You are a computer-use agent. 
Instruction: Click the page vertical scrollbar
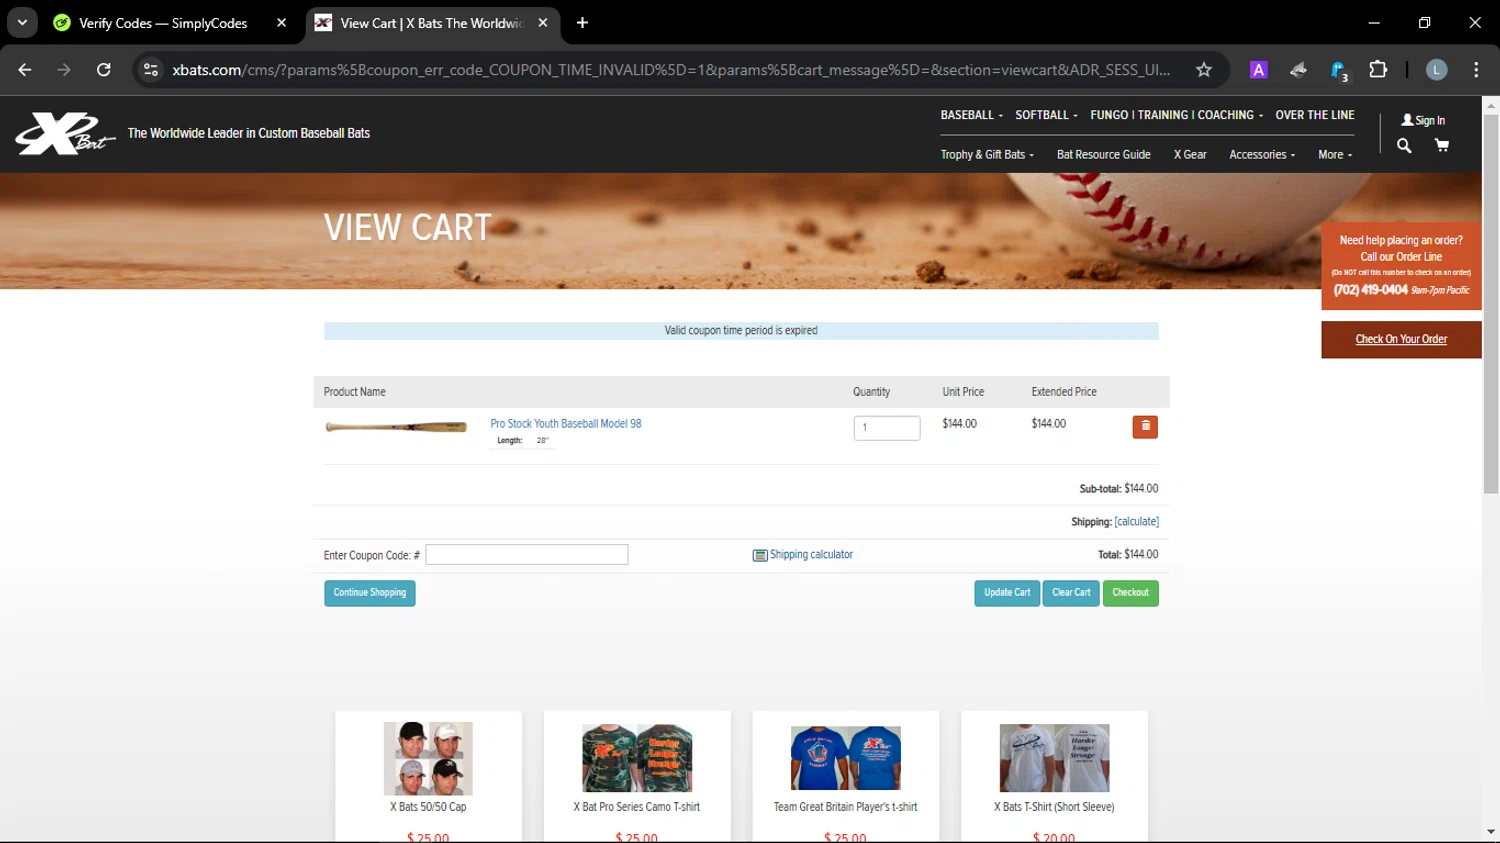(1490, 305)
